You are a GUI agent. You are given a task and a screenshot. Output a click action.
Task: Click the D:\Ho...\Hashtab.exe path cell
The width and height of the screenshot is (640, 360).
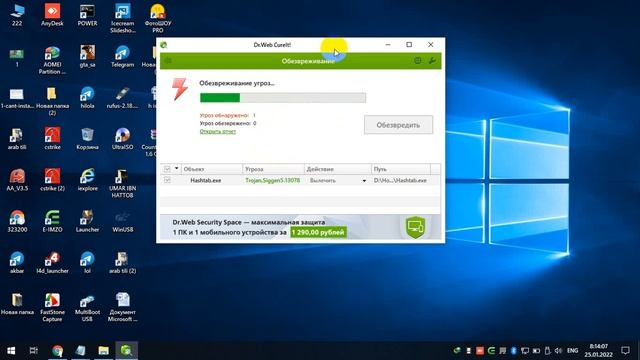click(400, 180)
